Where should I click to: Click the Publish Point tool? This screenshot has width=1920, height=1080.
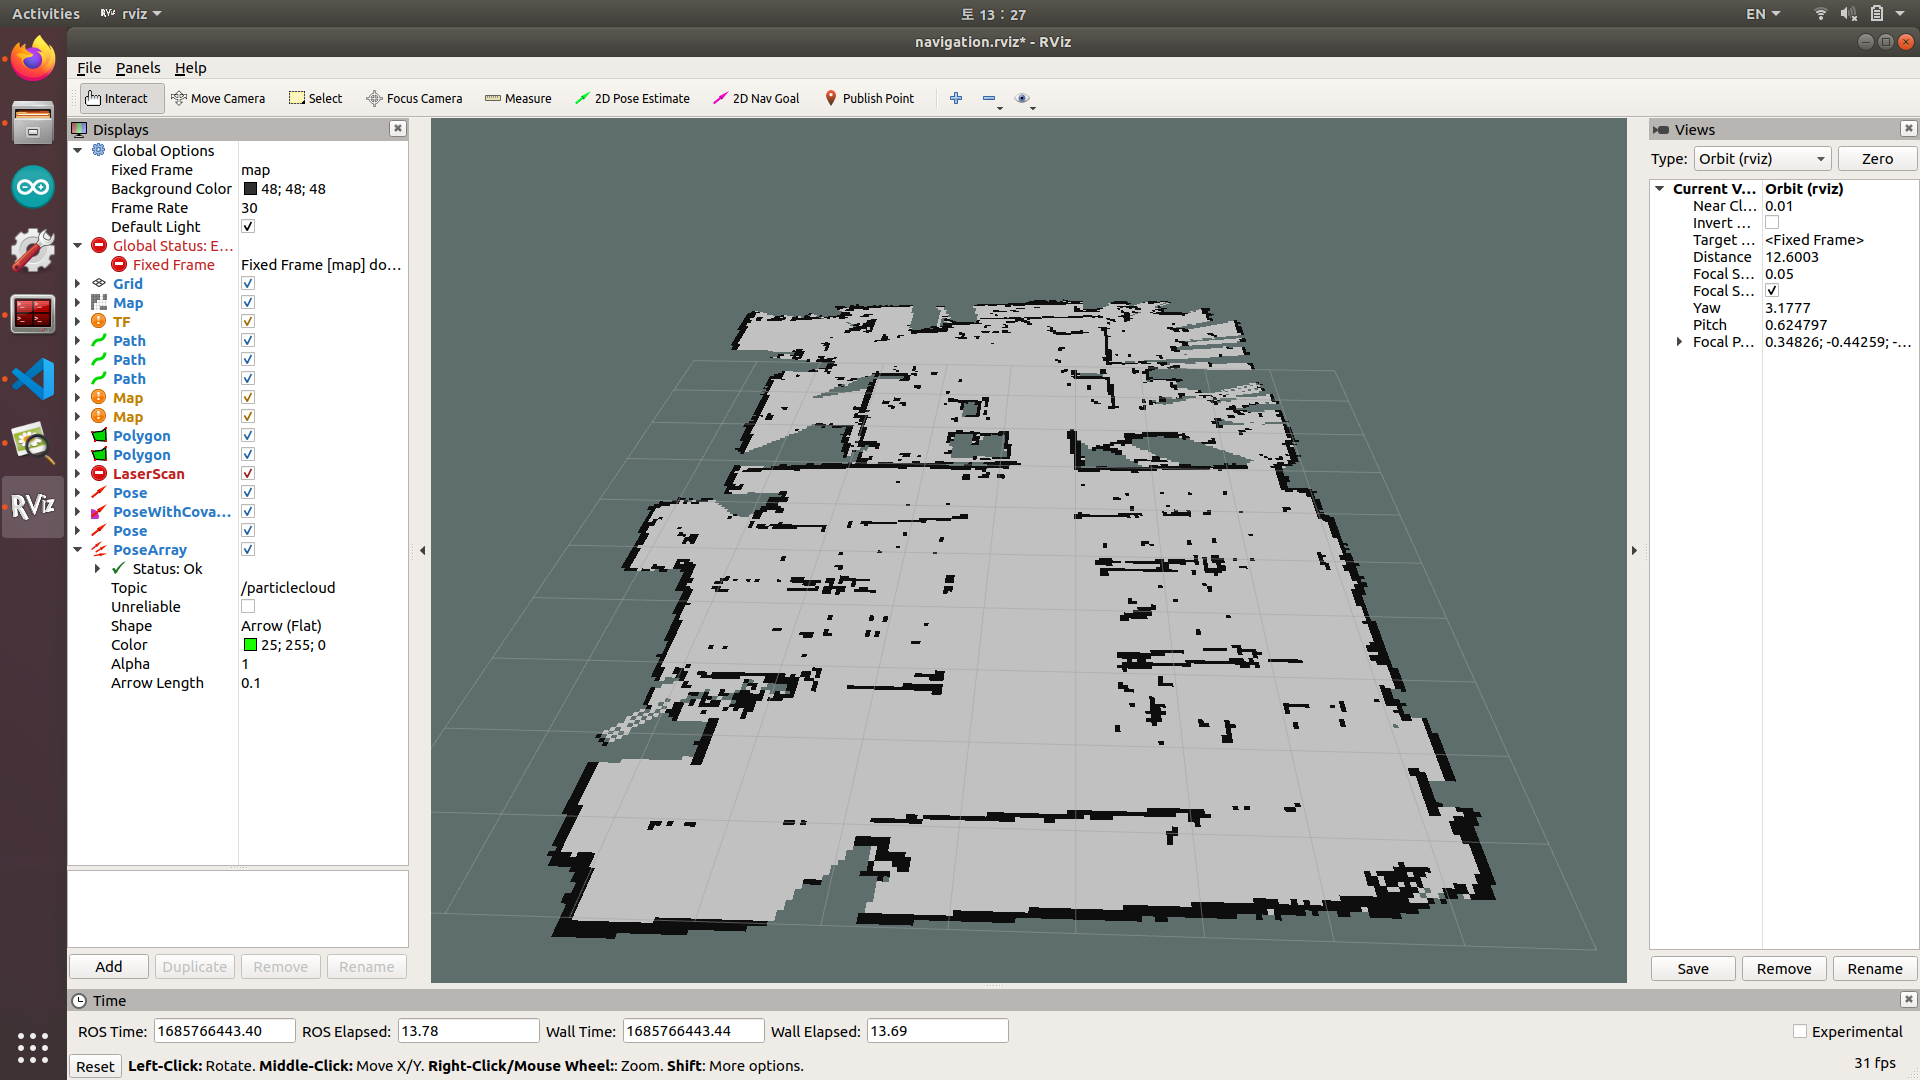869,98
